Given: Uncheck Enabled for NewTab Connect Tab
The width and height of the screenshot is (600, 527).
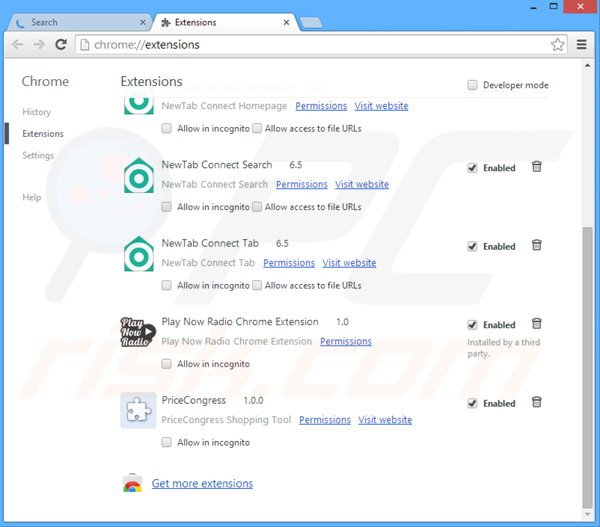Looking at the screenshot, I should point(472,246).
